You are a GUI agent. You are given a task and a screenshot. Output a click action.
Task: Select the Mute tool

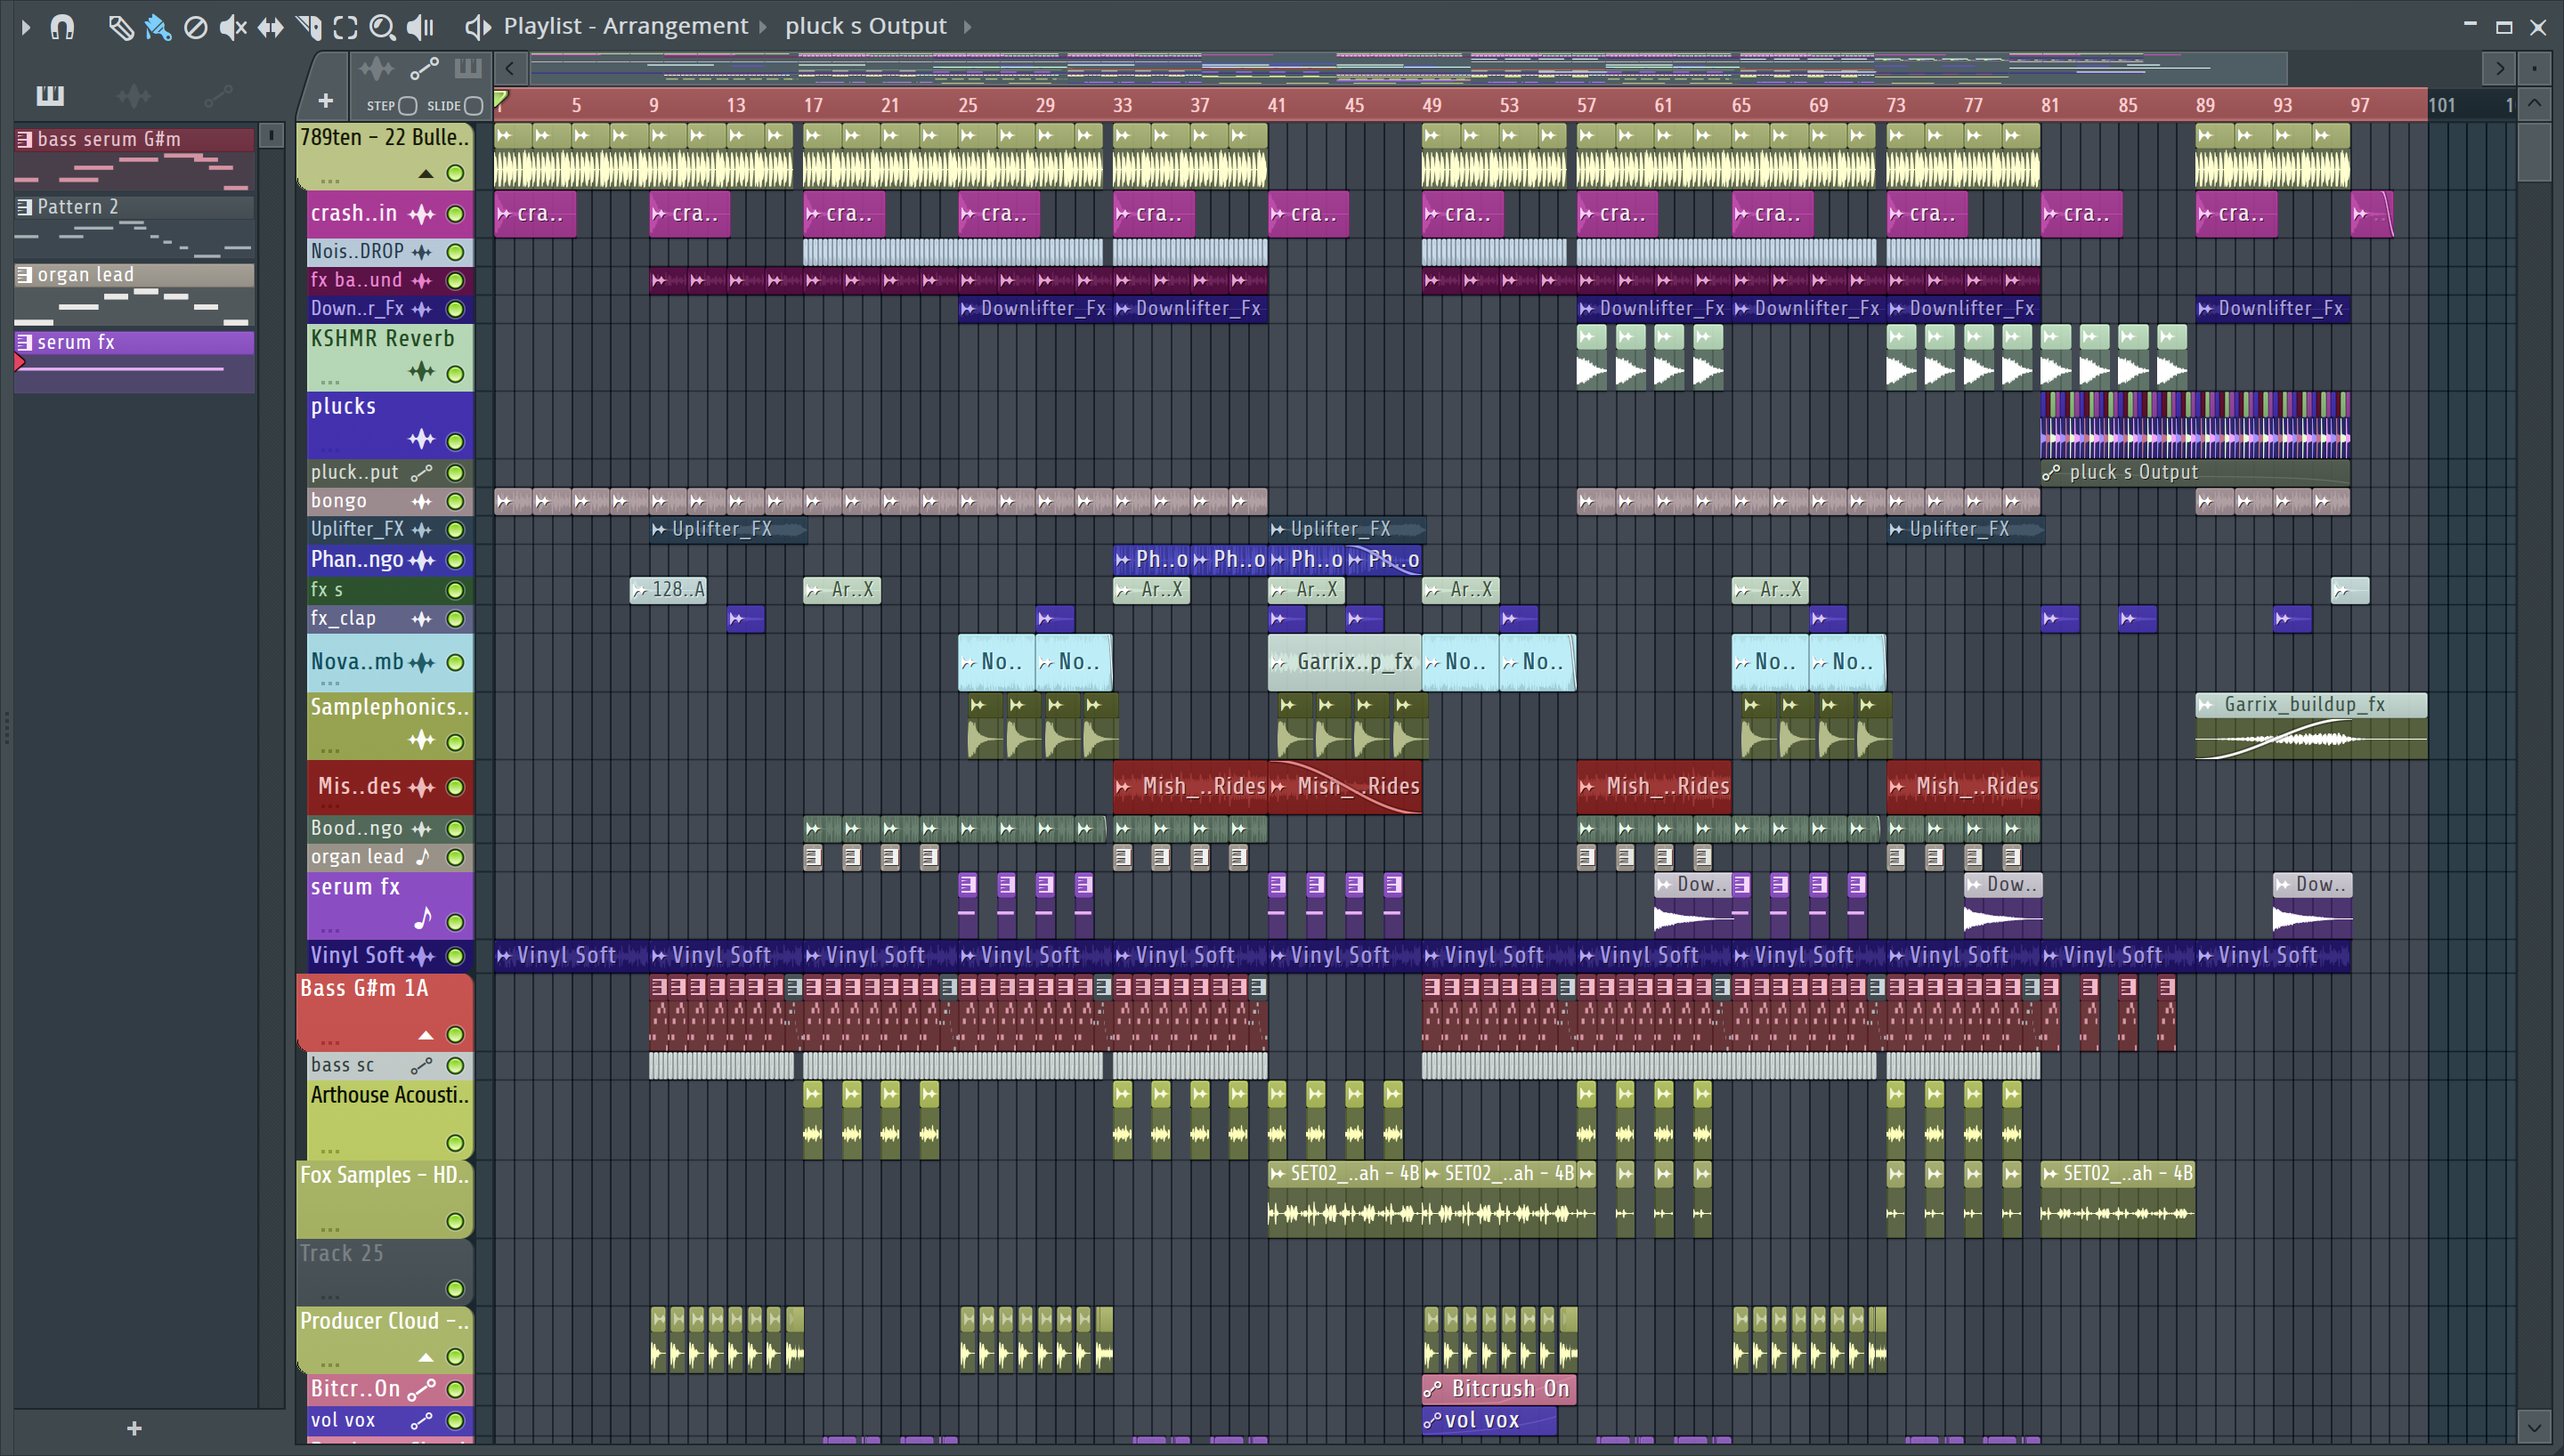(232, 27)
